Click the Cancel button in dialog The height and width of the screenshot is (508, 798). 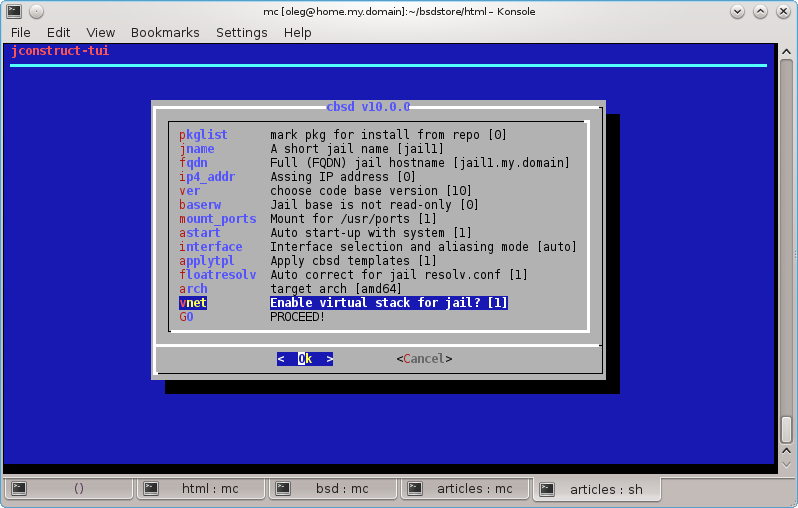tap(424, 359)
